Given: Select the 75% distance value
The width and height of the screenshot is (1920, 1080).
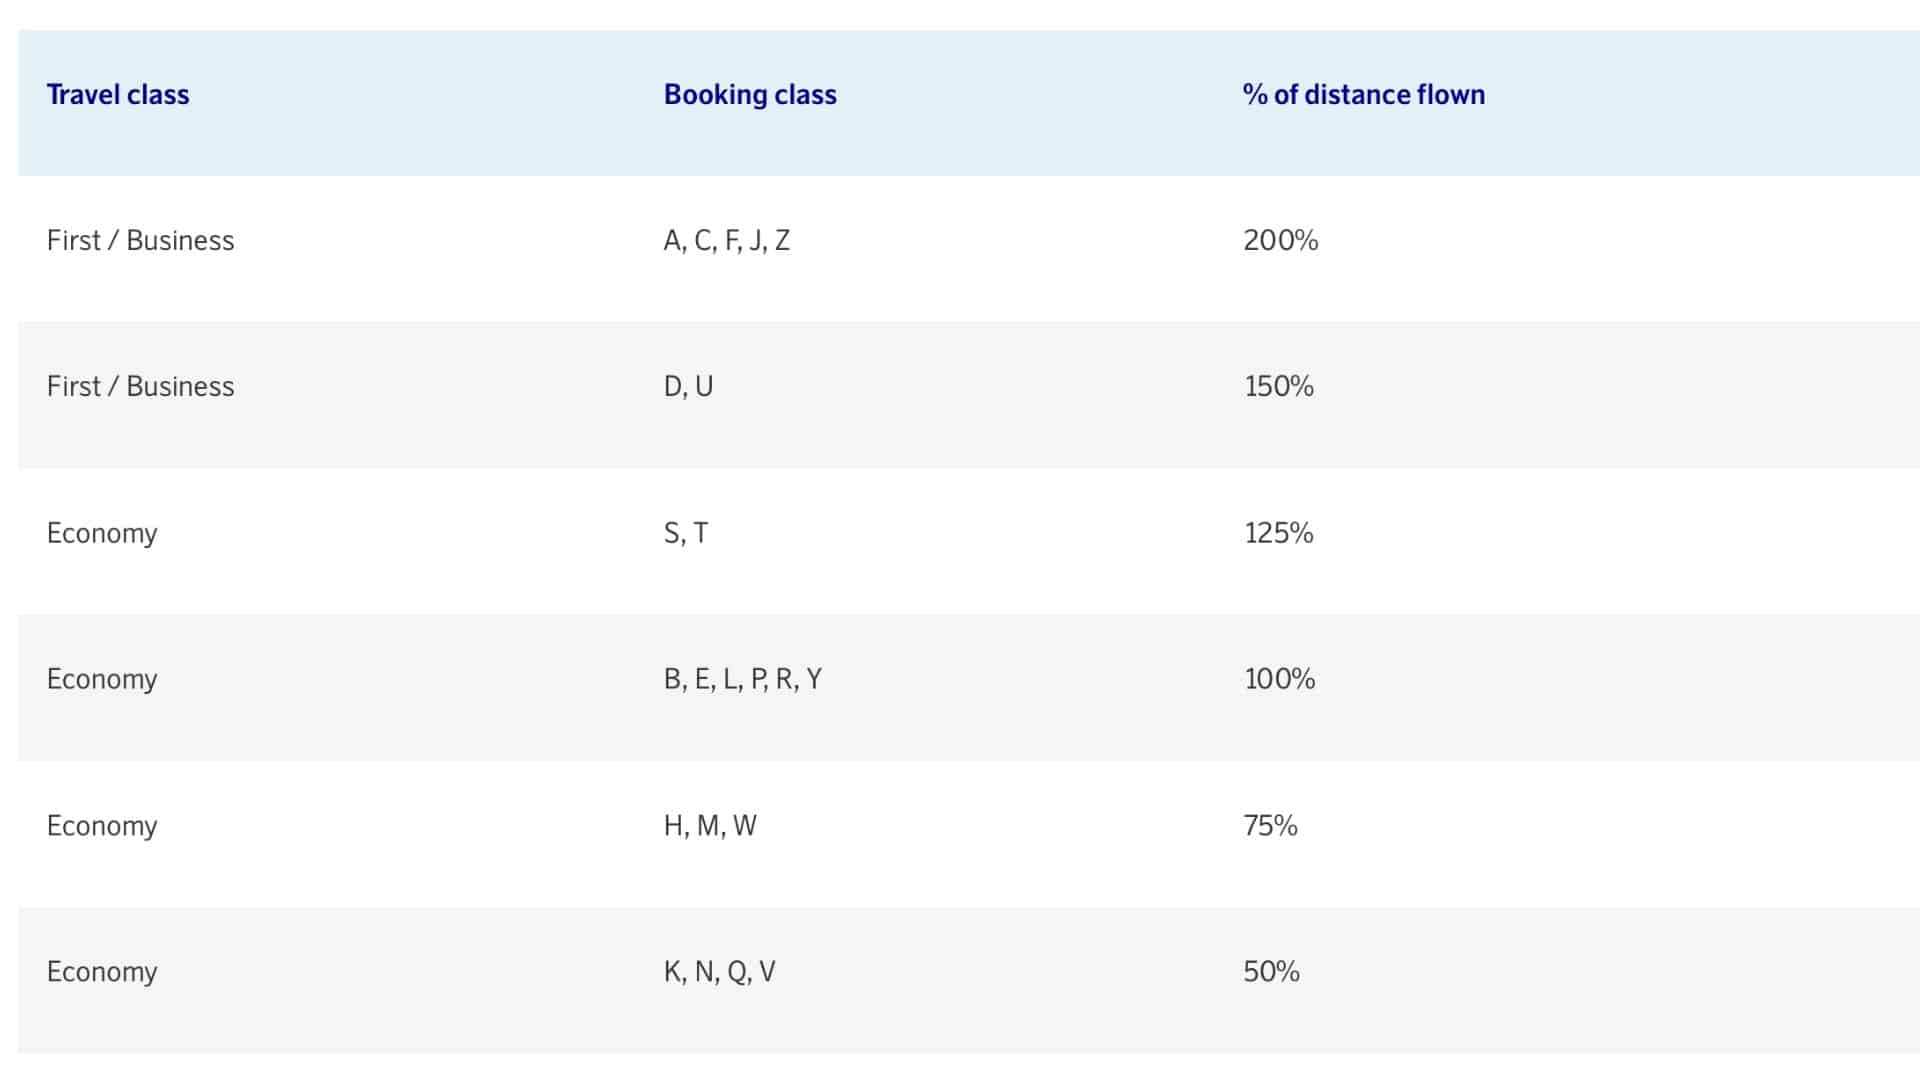Looking at the screenshot, I should click(x=1270, y=825).
